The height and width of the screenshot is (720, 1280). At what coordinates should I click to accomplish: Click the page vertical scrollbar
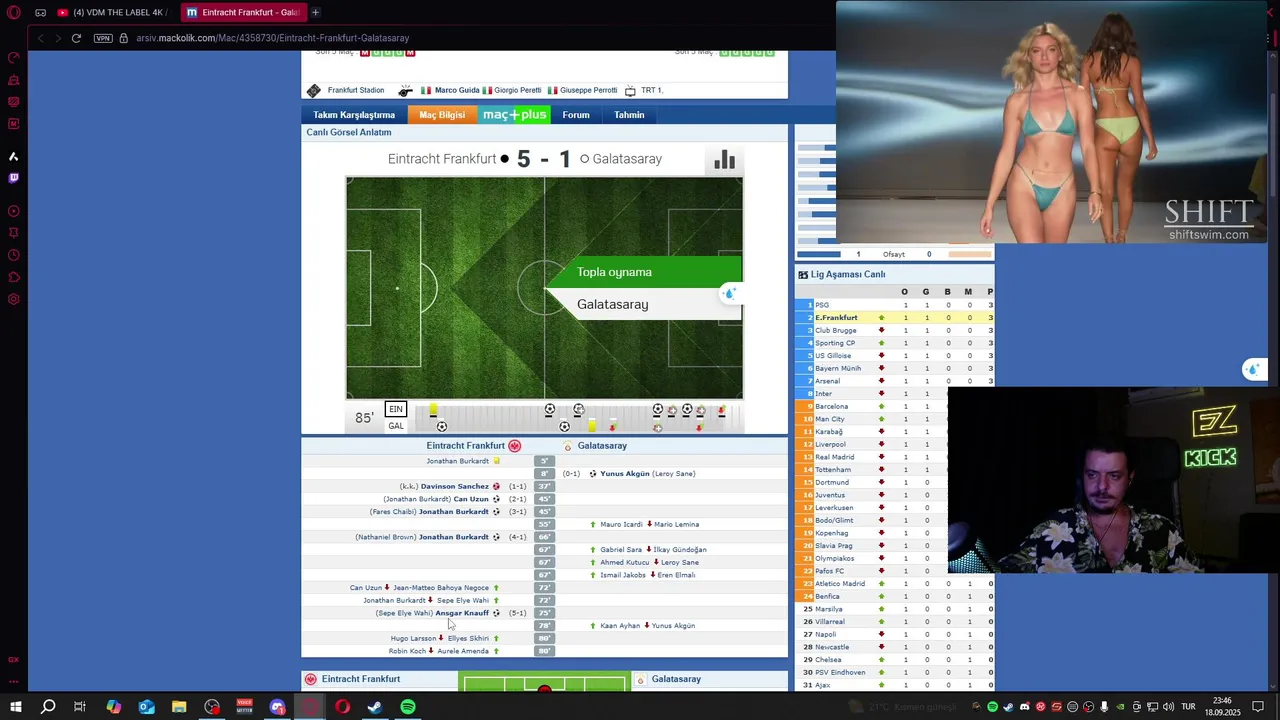(1273, 370)
